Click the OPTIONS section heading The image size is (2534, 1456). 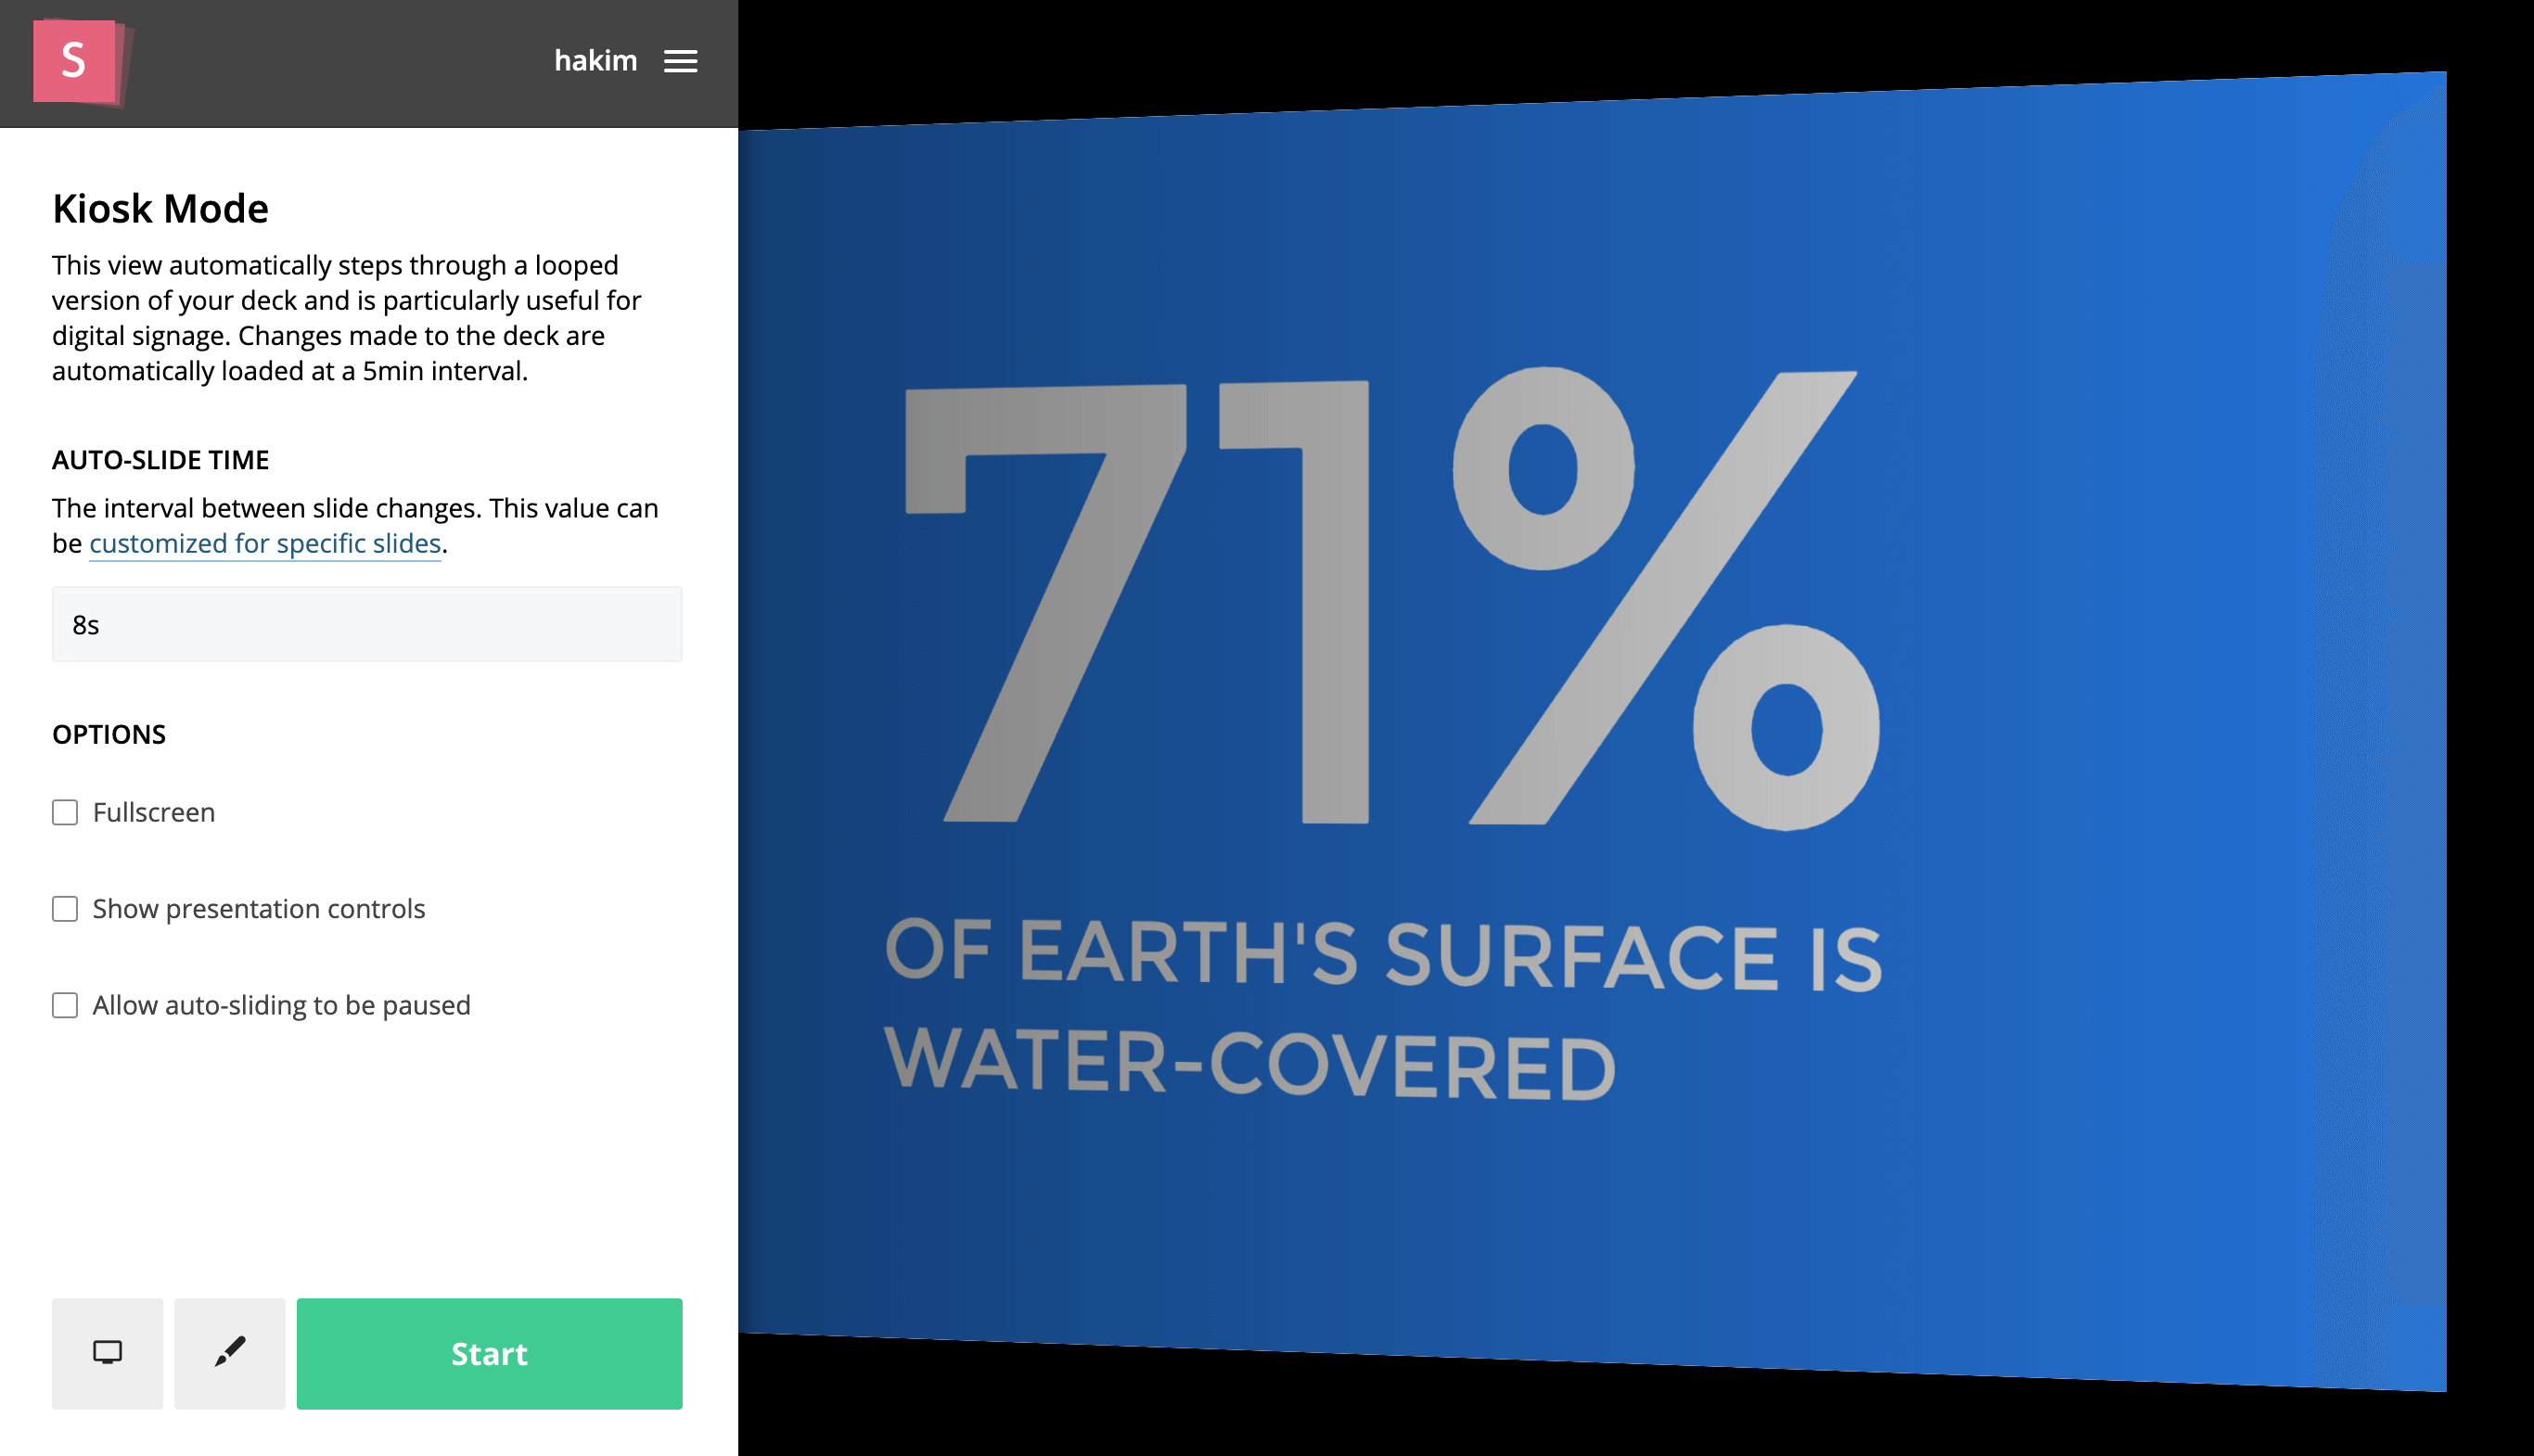[x=109, y=734]
